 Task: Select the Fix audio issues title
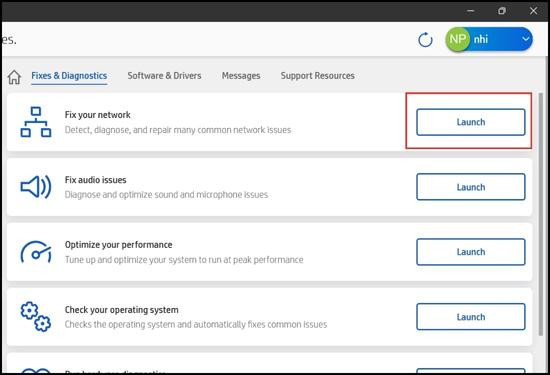click(x=95, y=180)
